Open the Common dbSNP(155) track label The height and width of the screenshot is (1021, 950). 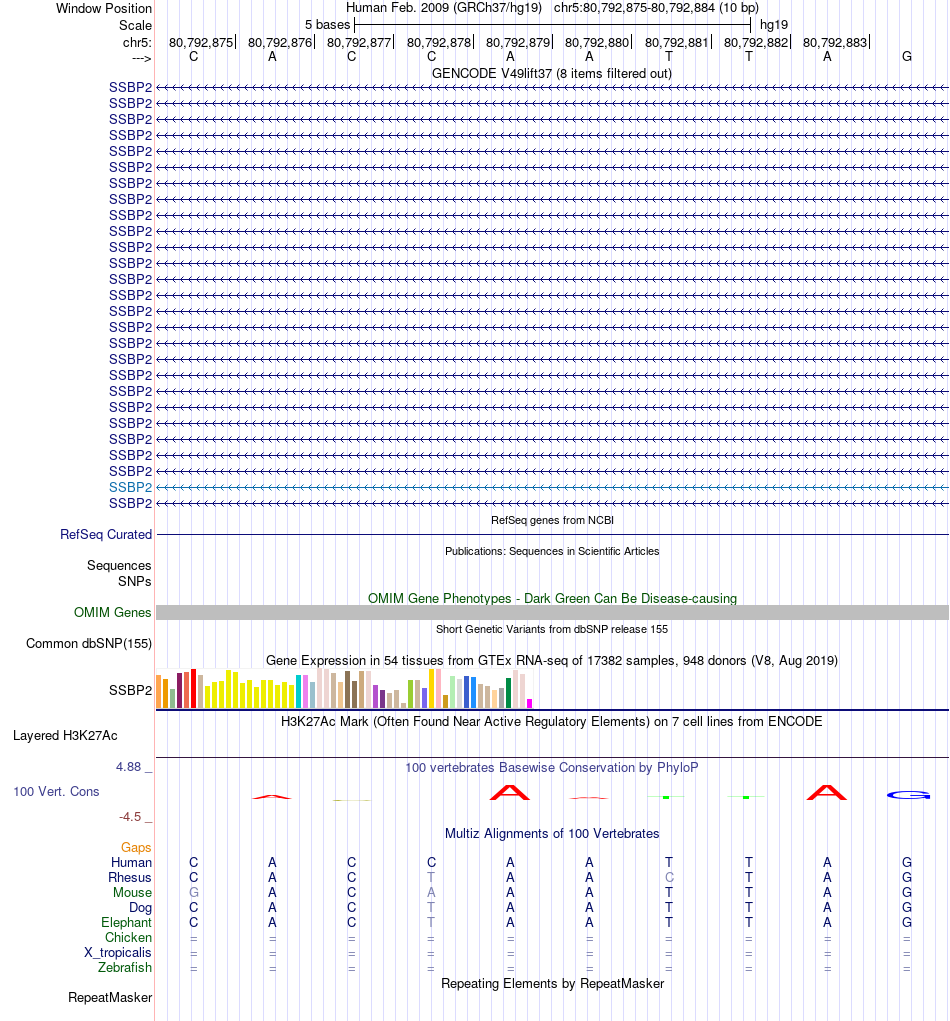[89, 644]
